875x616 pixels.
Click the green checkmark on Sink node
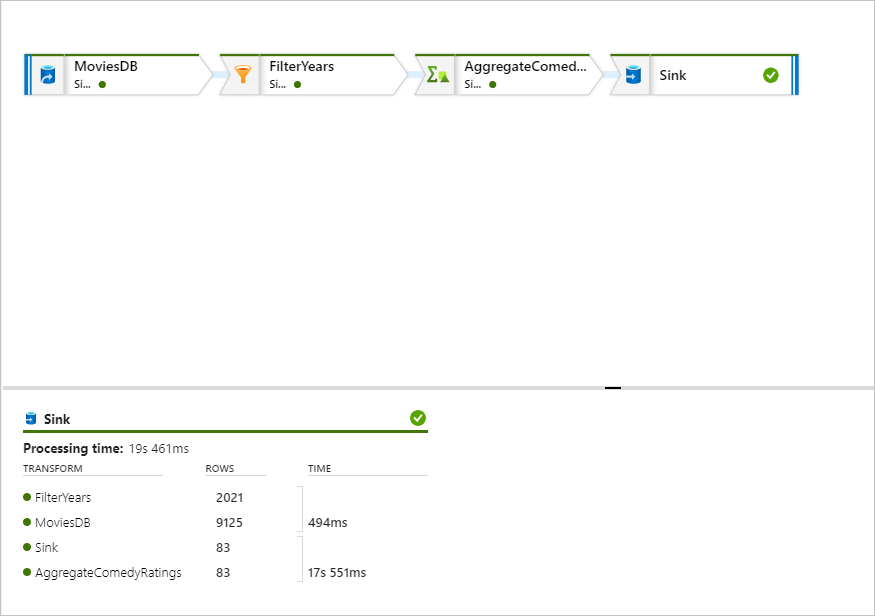pyautogui.click(x=770, y=75)
